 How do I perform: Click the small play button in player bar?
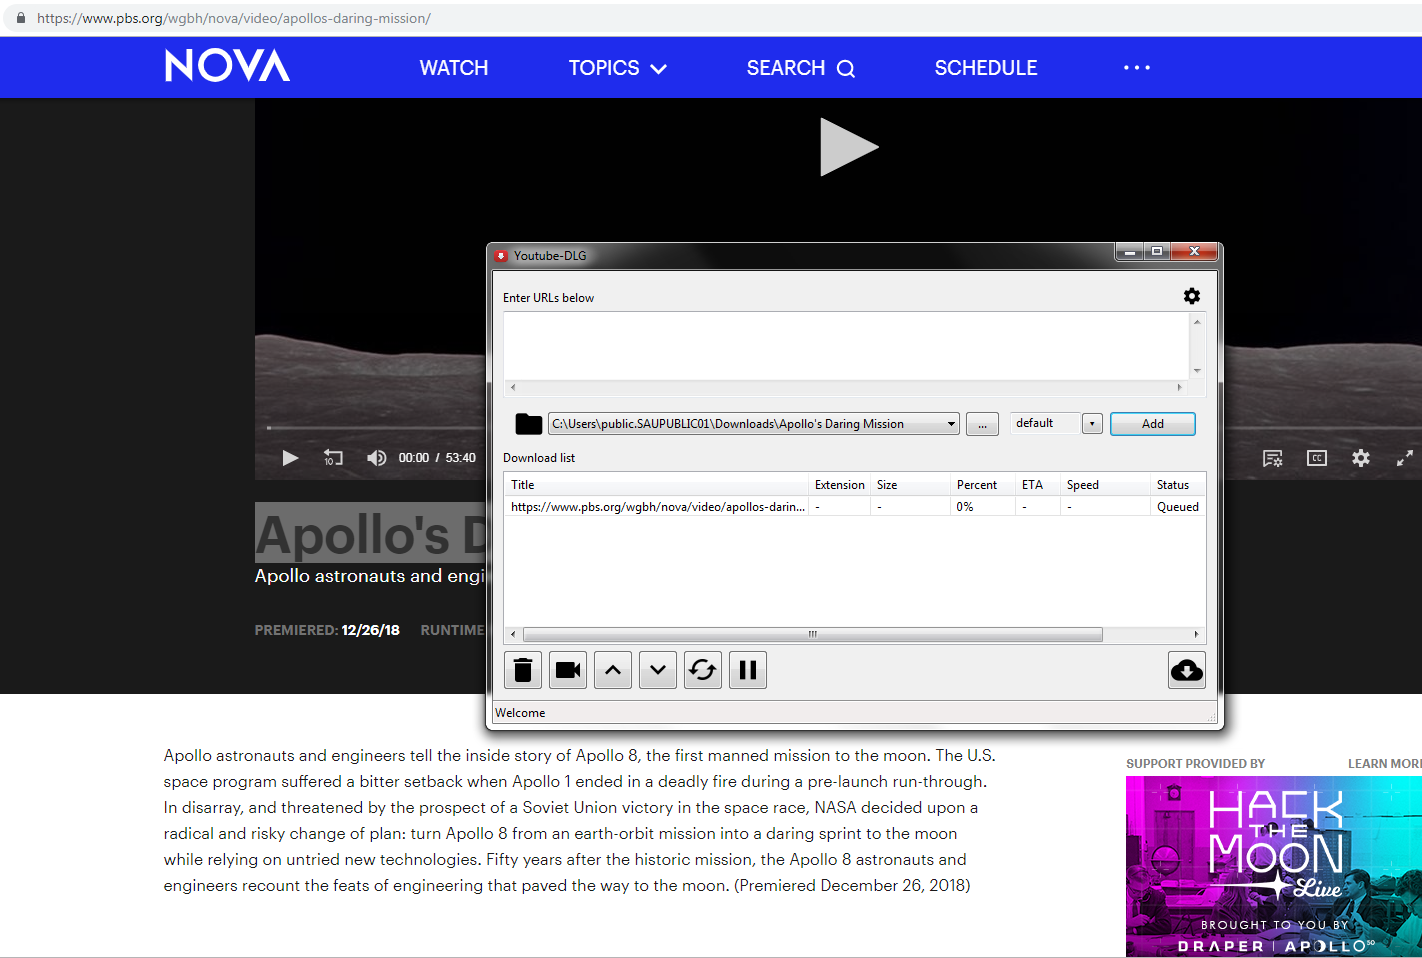(x=290, y=458)
